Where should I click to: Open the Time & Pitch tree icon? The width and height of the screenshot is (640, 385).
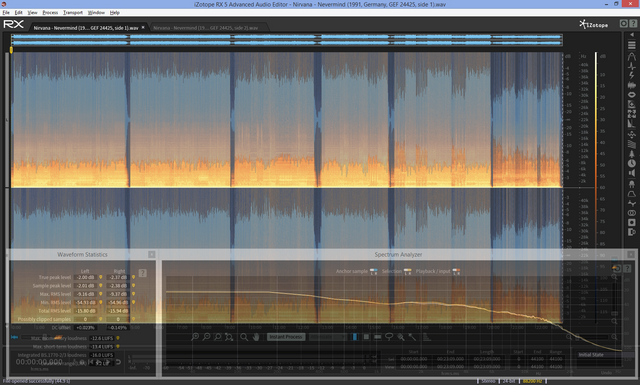pyautogui.click(x=632, y=154)
